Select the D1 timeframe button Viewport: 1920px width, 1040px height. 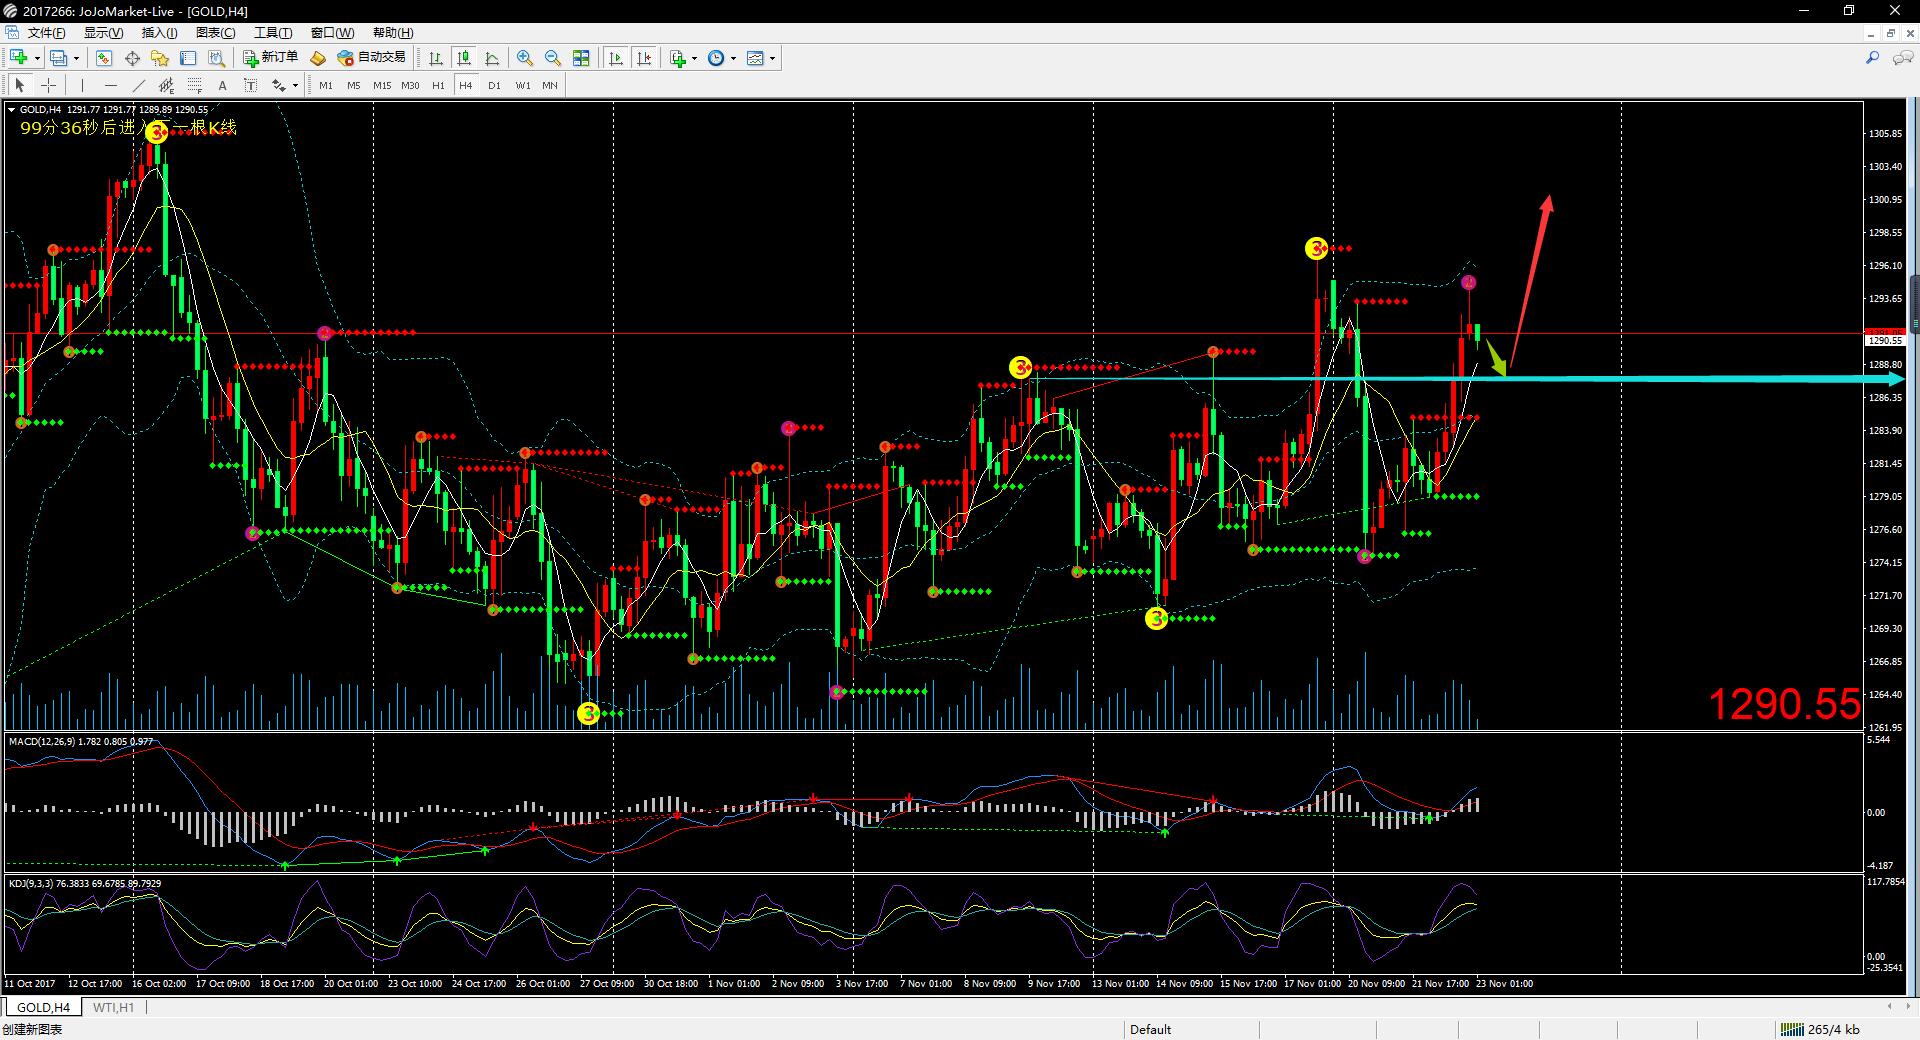(x=494, y=85)
